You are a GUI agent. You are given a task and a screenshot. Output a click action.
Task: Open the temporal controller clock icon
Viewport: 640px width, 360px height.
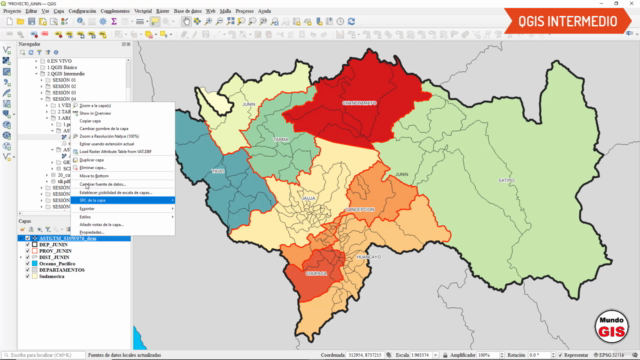pyautogui.click(x=340, y=22)
